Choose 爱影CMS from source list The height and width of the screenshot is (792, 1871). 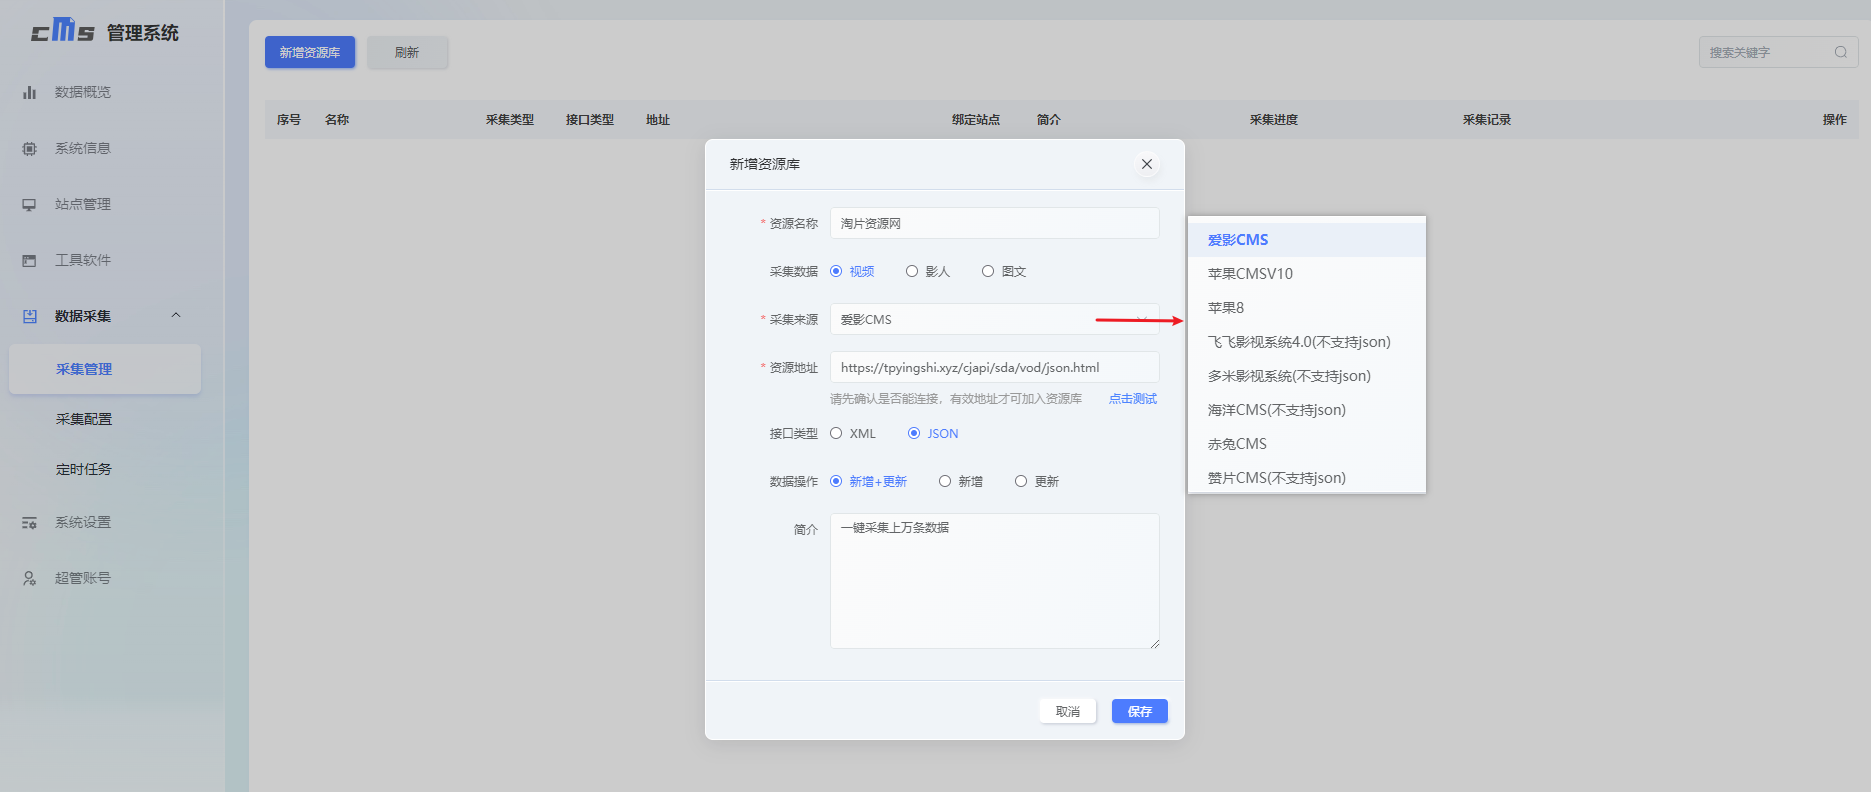[1306, 240]
